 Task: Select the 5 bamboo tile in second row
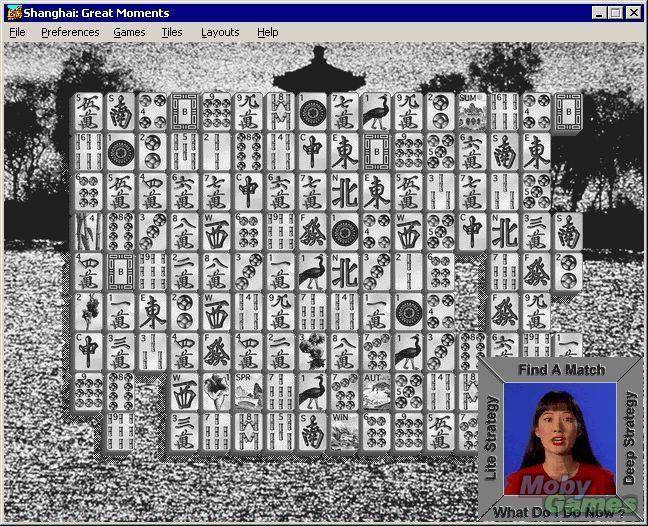[x=184, y=151]
